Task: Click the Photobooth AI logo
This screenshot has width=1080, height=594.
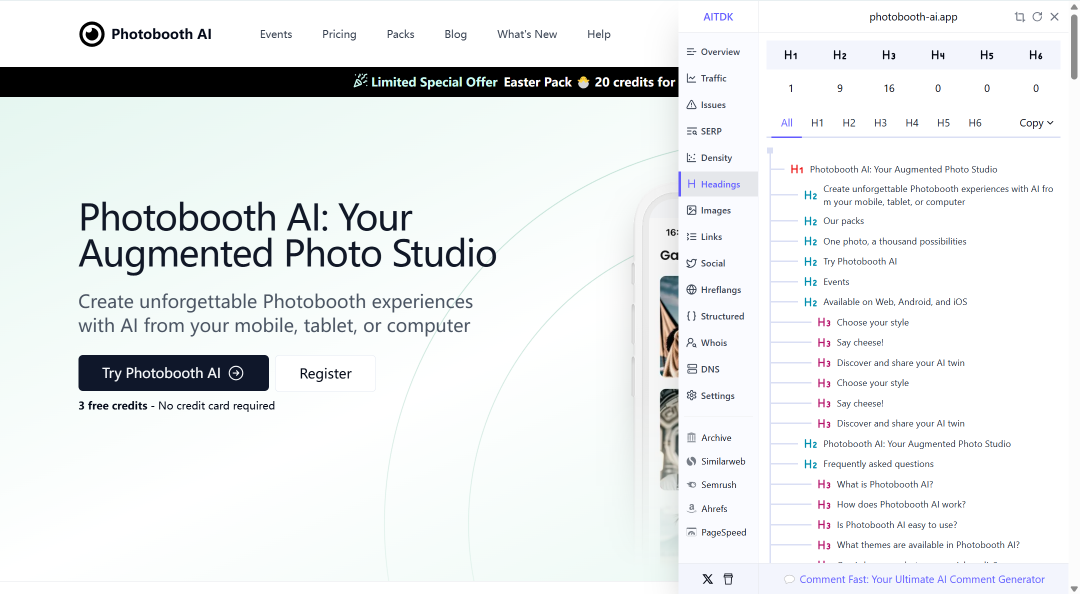Action: (145, 34)
